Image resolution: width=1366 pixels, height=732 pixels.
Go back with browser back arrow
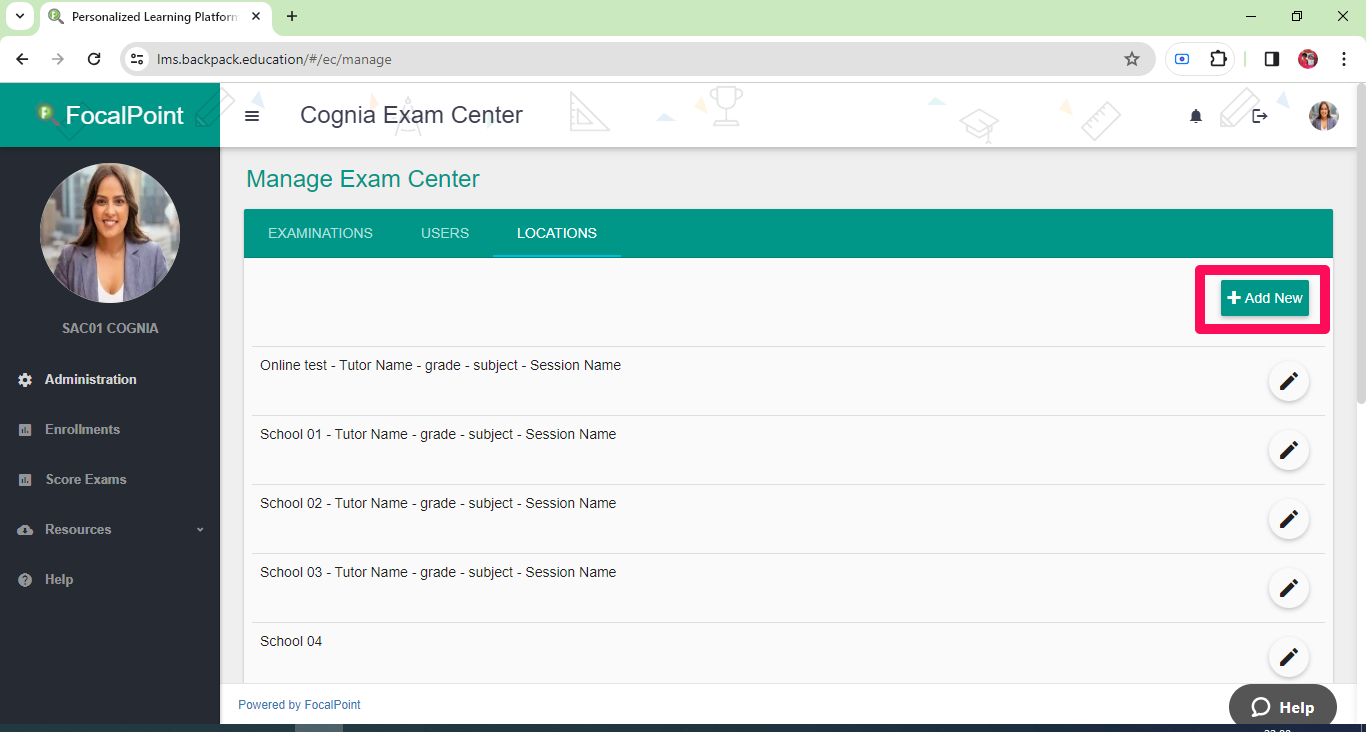[x=22, y=59]
